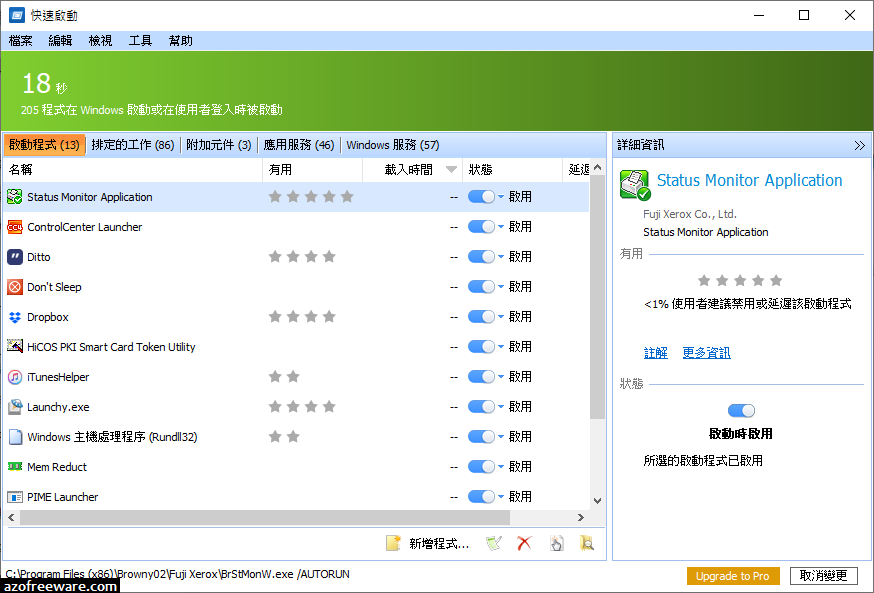Click the red X delete icon
The height and width of the screenshot is (593, 874).
coord(524,543)
